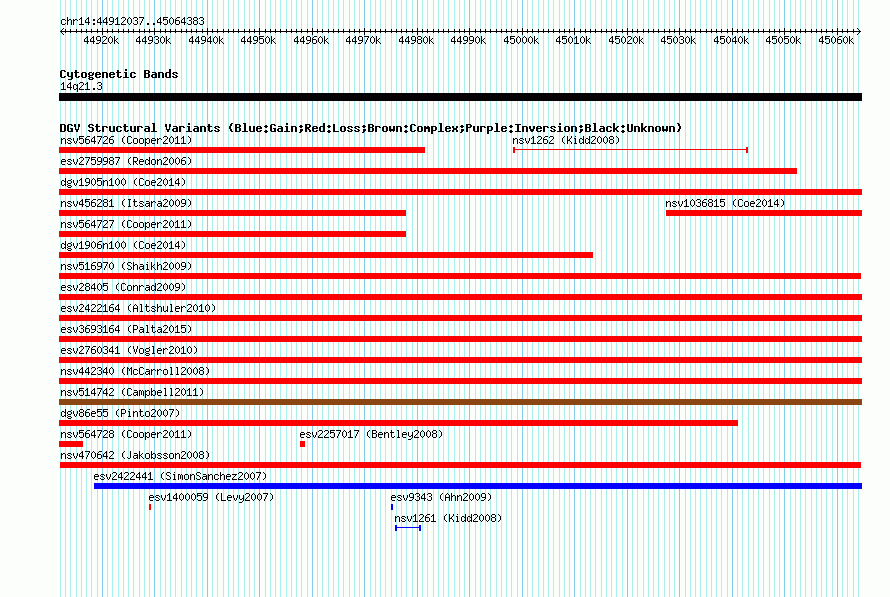Click the red dgv86e55 loss bar

(398, 423)
